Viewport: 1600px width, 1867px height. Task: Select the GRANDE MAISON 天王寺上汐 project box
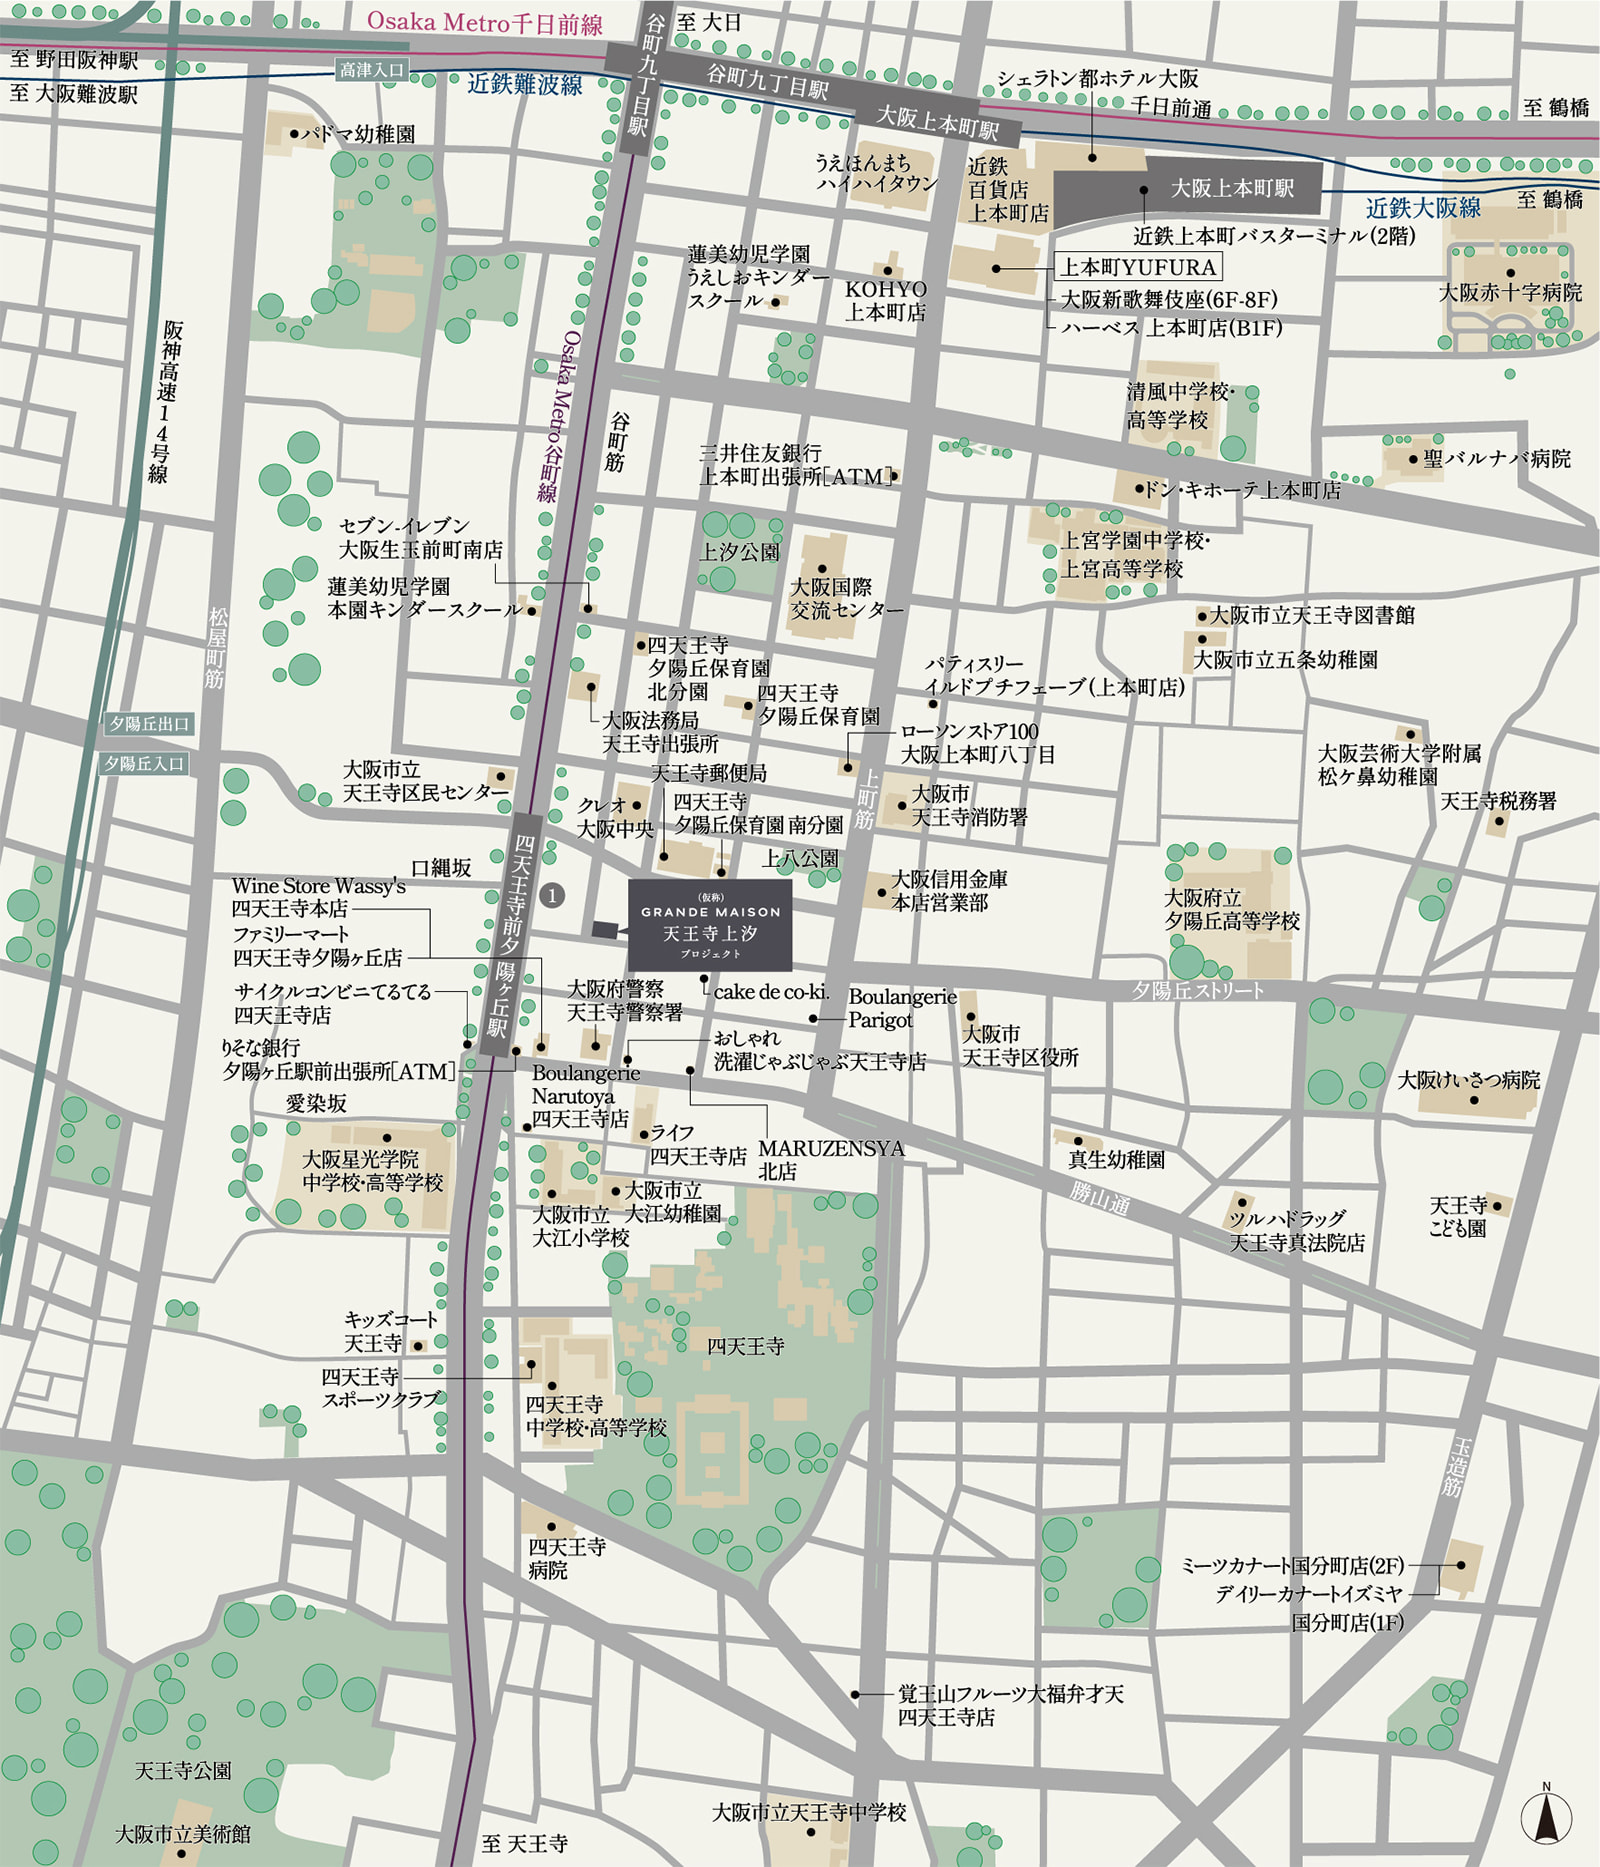click(710, 925)
